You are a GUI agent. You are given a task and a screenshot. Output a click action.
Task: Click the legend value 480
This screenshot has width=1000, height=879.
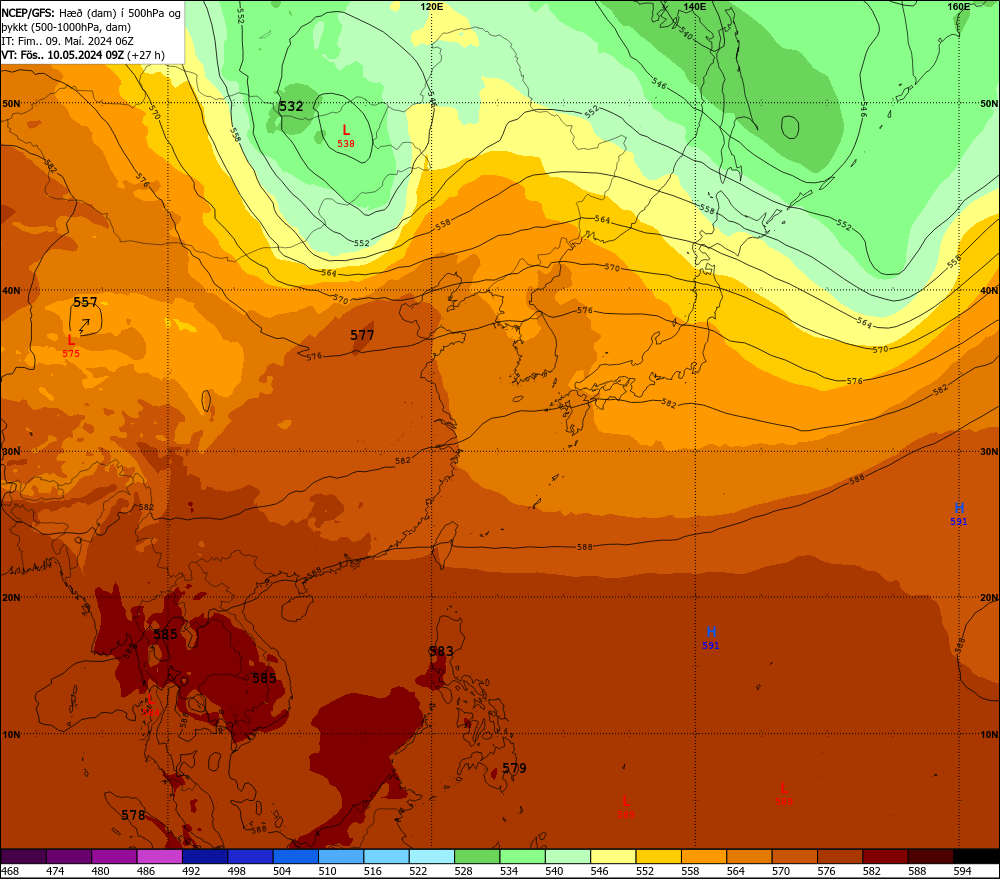pyautogui.click(x=101, y=871)
